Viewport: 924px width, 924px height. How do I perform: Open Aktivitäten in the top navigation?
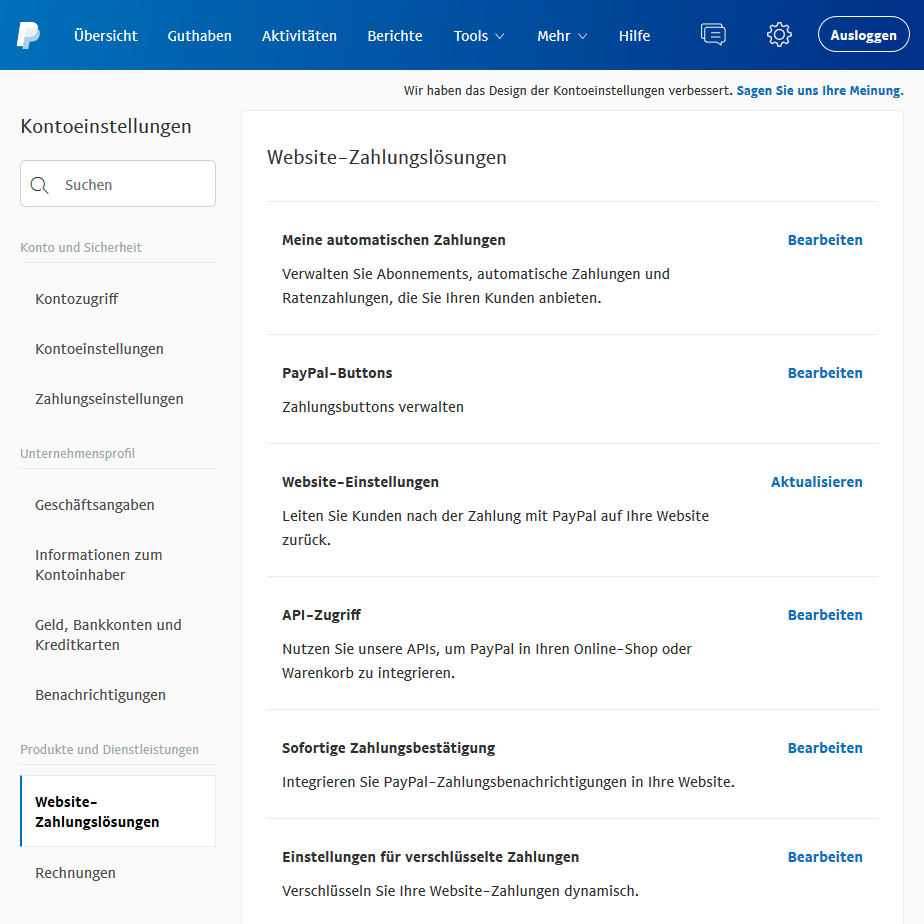[299, 36]
